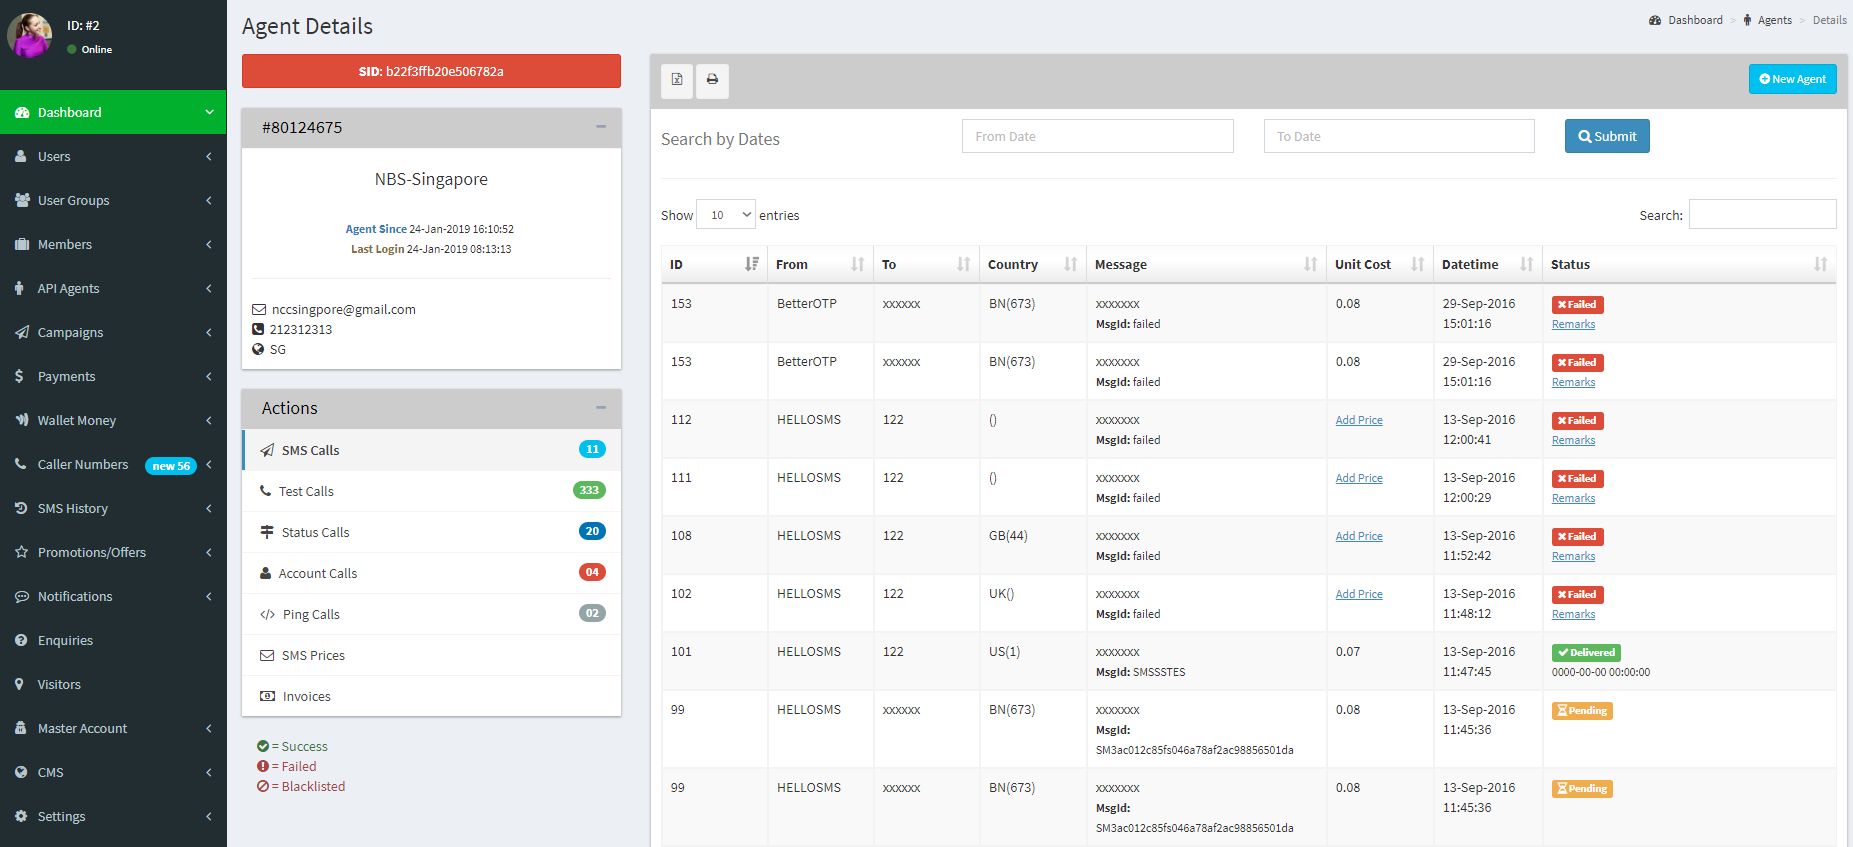
Task: Open Status Calls action item
Action: coord(431,532)
